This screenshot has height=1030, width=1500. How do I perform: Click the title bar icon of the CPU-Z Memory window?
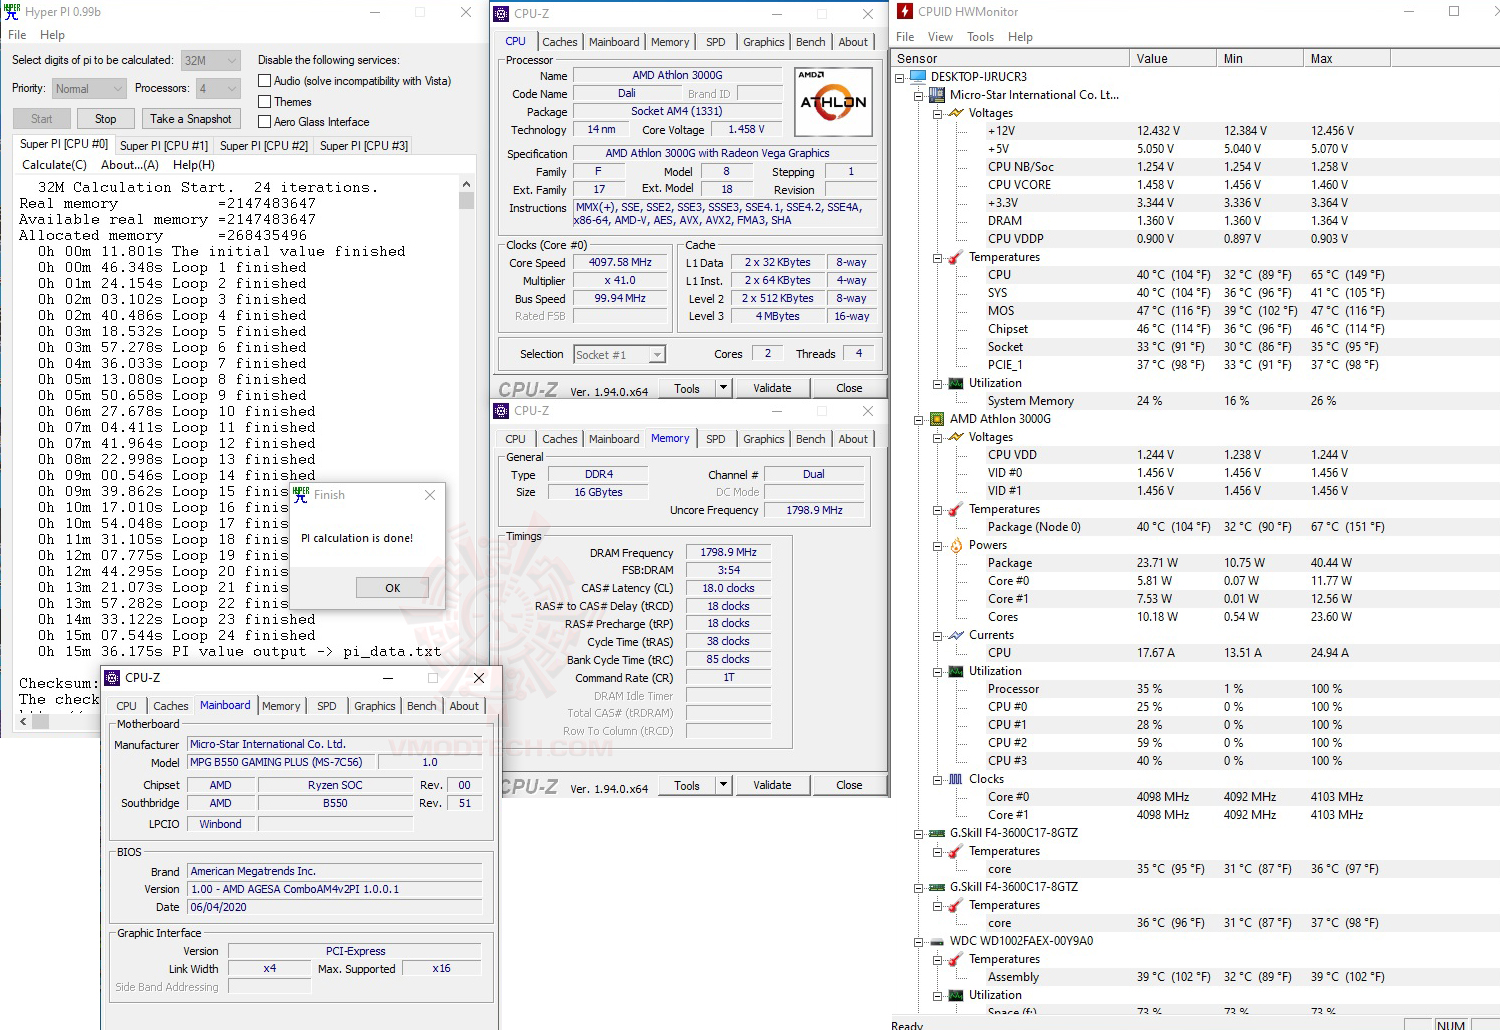tap(501, 411)
